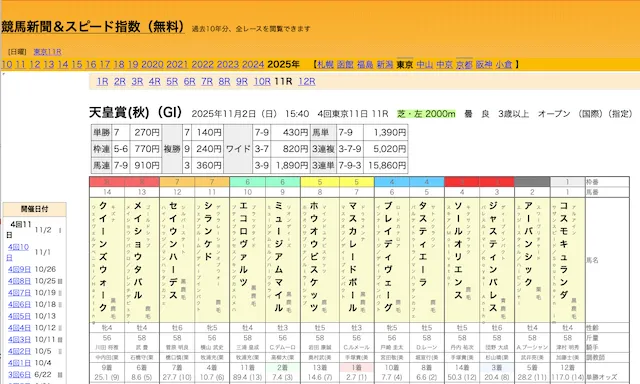This screenshot has height=384, width=640.
Task: Select year 19 in the year bar
Action: (133, 64)
